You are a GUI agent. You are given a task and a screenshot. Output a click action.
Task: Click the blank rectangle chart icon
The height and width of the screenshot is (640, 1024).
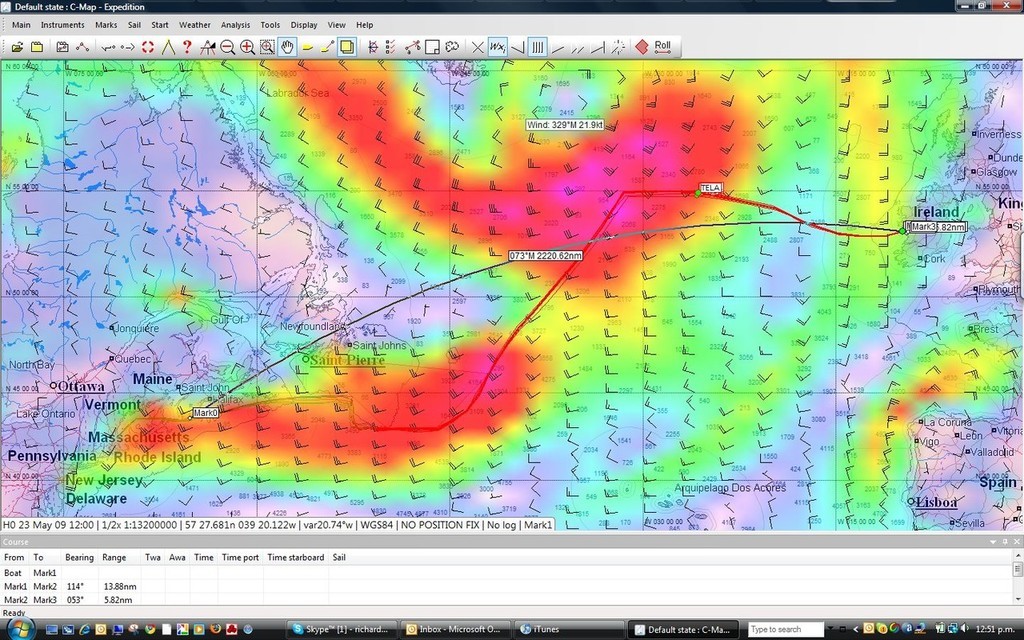pyautogui.click(x=432, y=47)
